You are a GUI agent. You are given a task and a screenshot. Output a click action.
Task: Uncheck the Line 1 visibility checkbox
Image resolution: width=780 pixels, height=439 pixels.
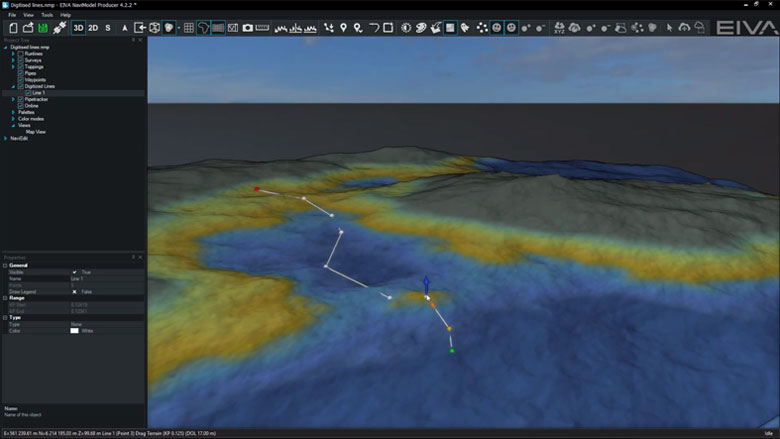point(28,93)
